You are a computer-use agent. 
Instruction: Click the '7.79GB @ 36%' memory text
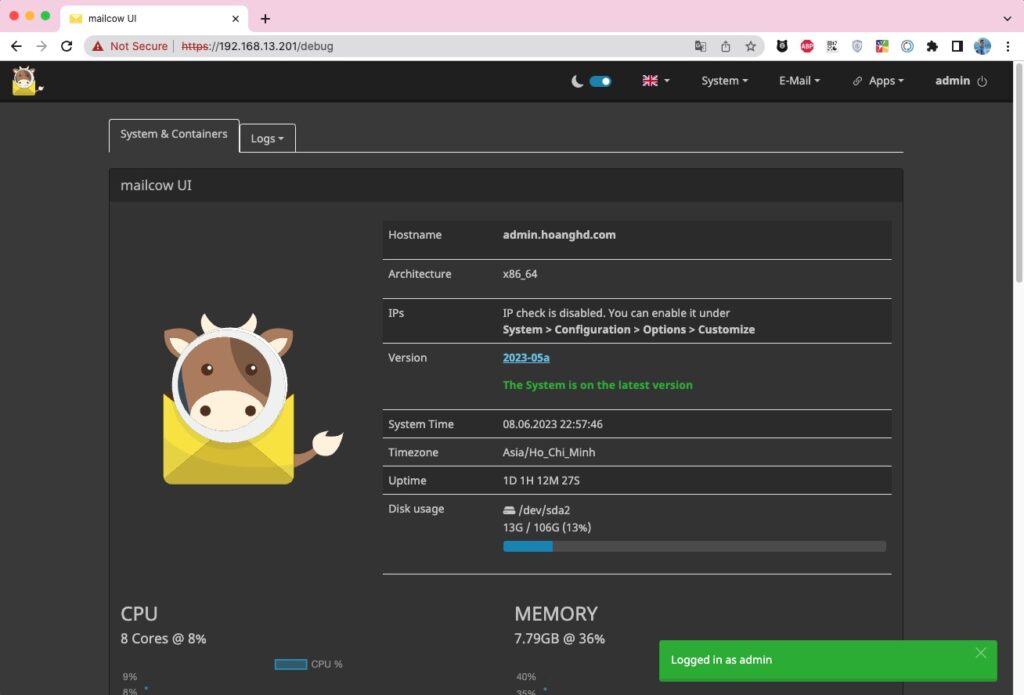click(x=559, y=638)
